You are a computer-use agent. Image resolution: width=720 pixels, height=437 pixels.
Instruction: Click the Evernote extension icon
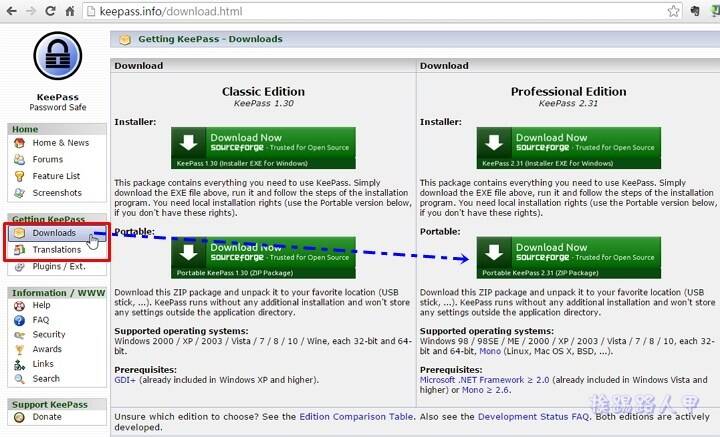pos(695,11)
